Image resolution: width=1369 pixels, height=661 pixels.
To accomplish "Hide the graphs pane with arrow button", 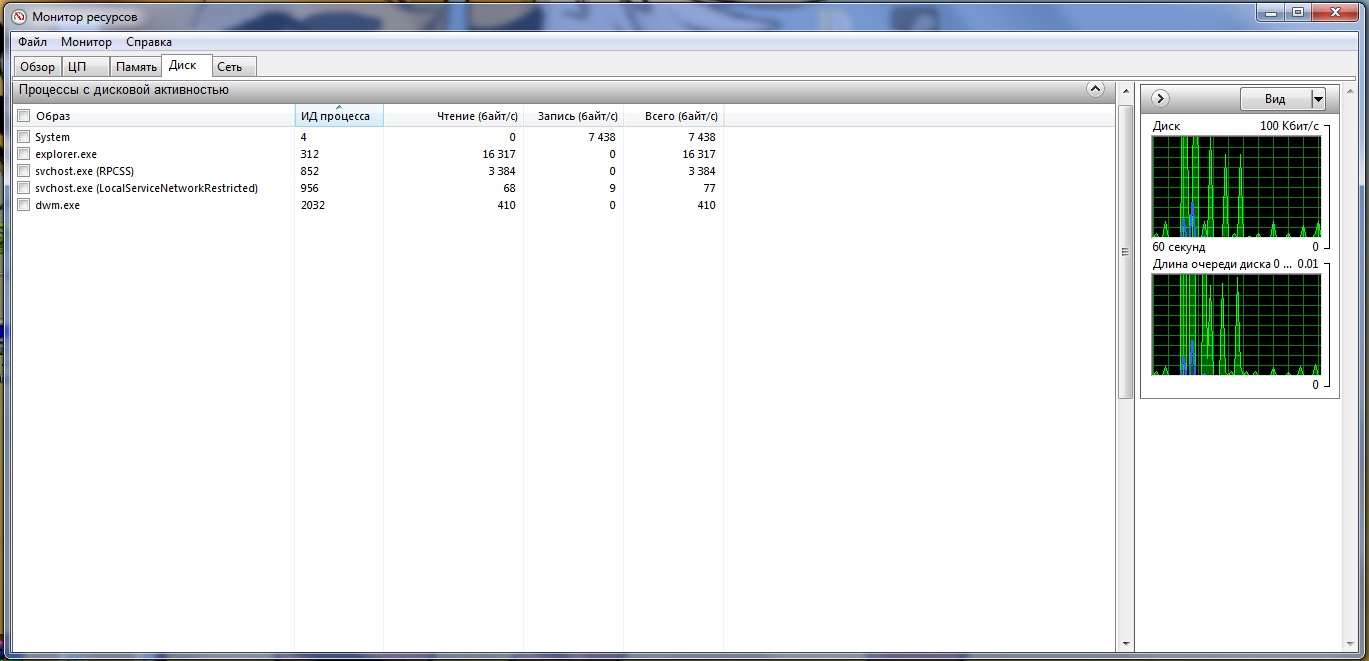I will tap(1160, 98).
